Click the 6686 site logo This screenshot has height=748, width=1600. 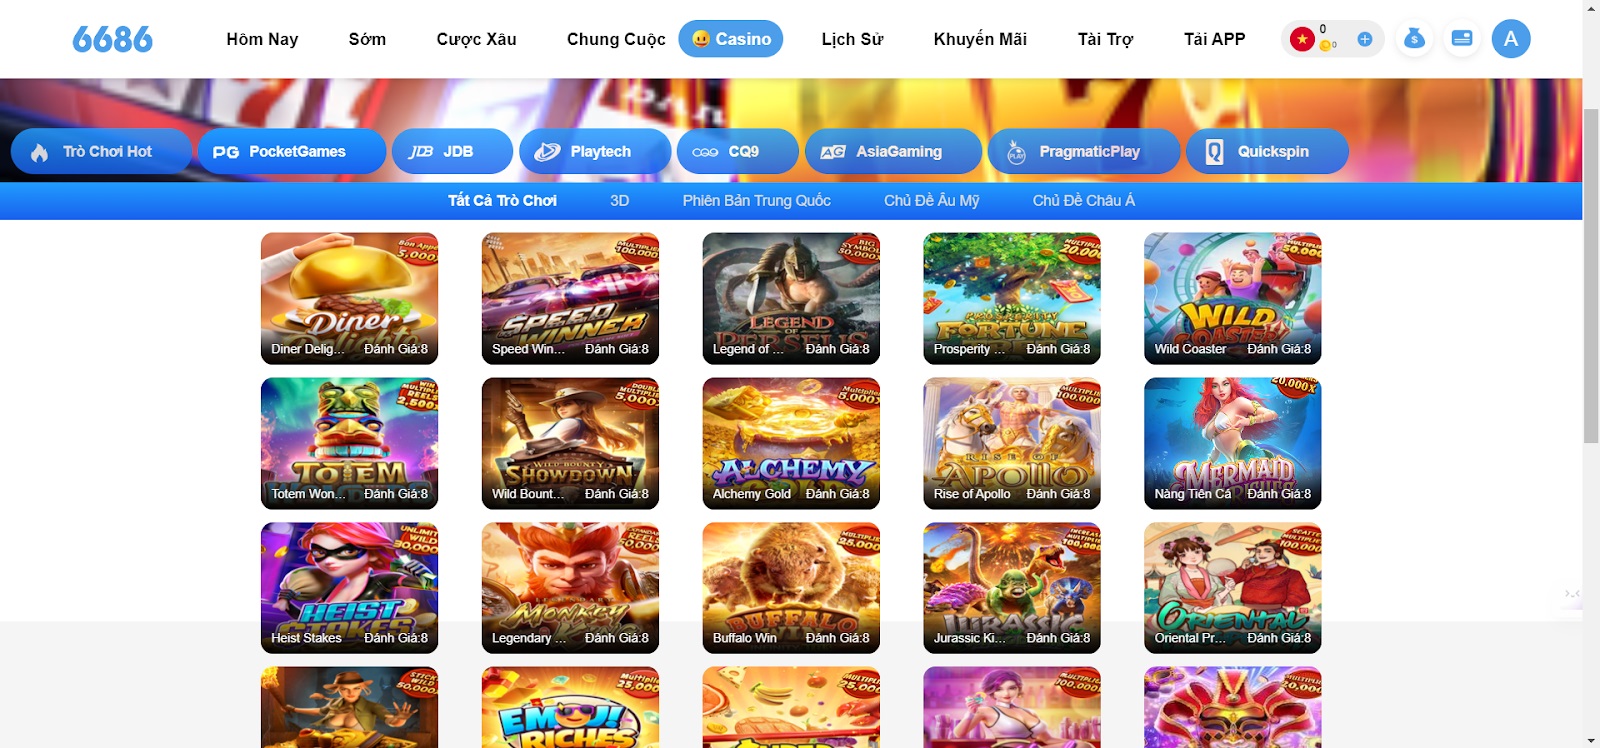(x=112, y=39)
